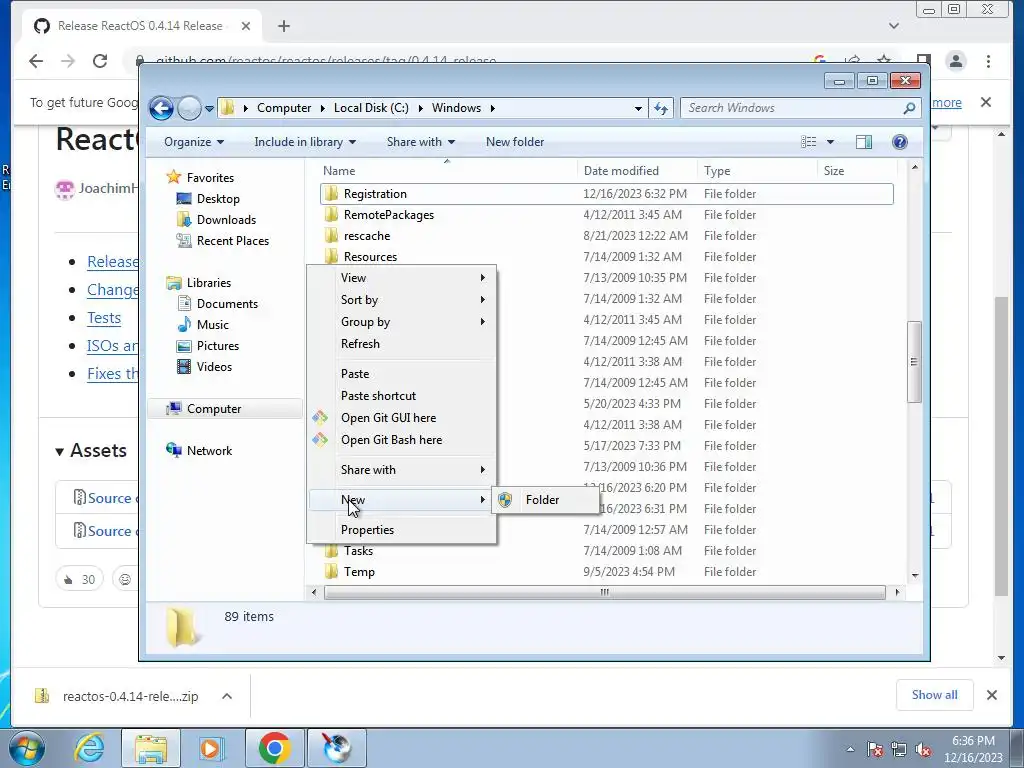Viewport: 1024px width, 768px height.
Task: Click the Start orb button
Action: [x=27, y=748]
